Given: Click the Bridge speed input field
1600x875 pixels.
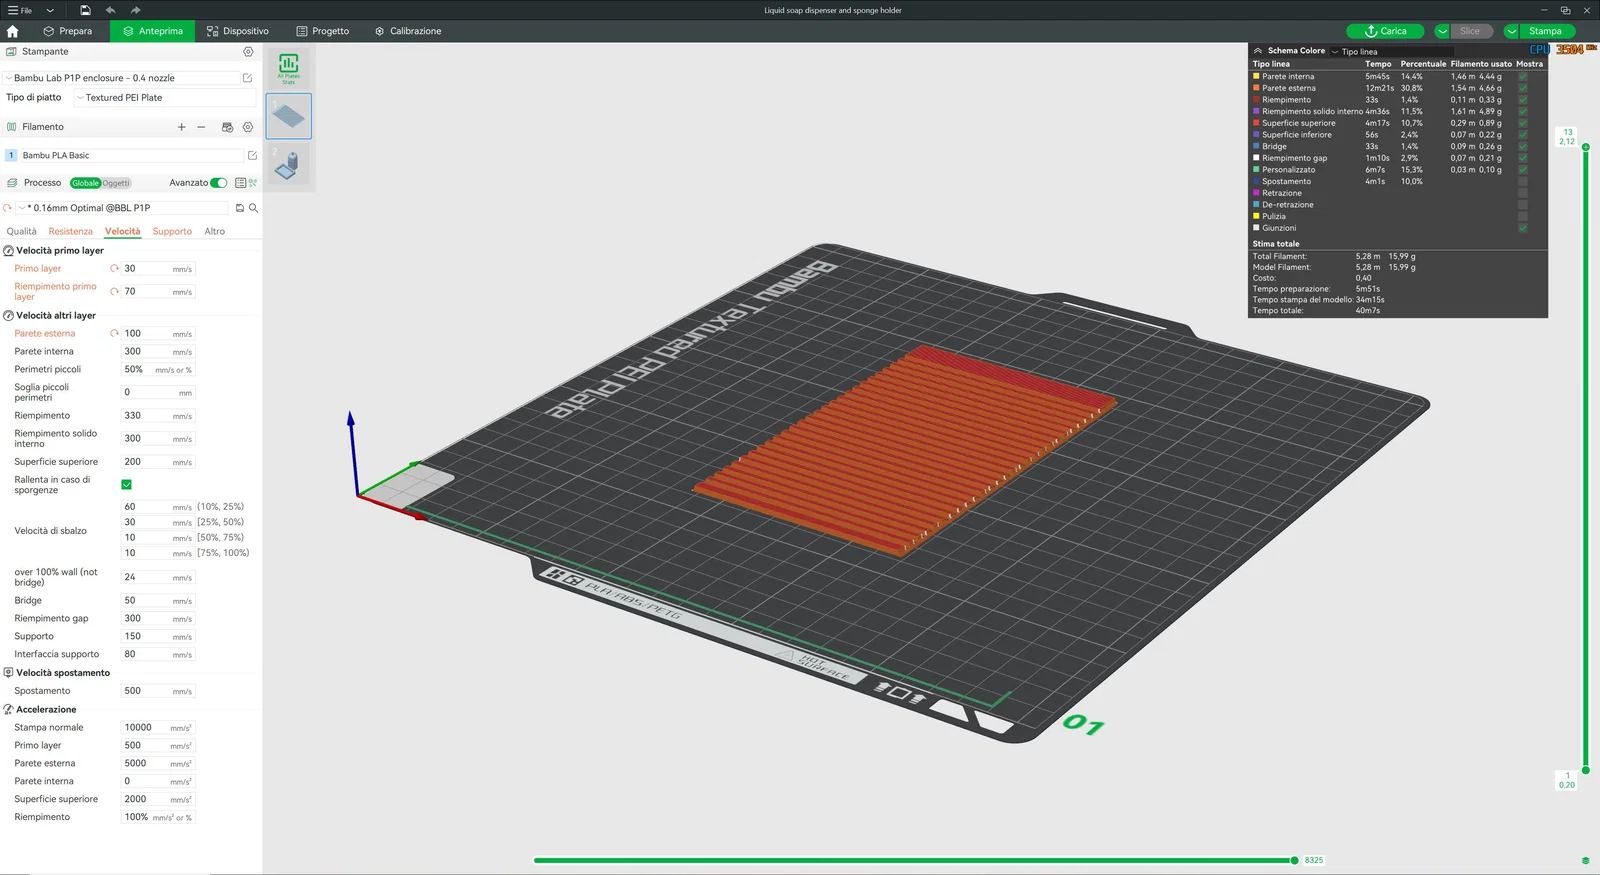Looking at the screenshot, I should pyautogui.click(x=157, y=601).
